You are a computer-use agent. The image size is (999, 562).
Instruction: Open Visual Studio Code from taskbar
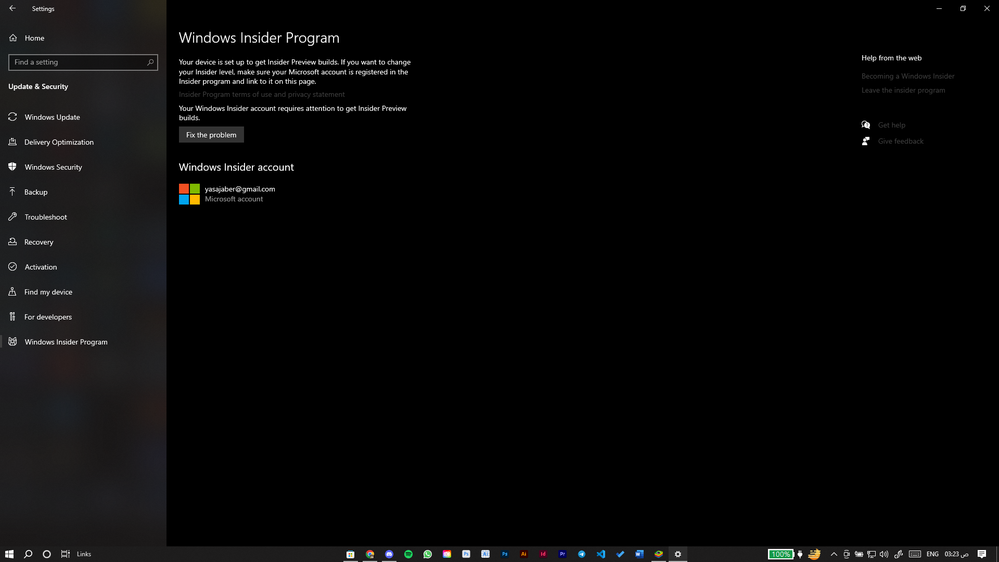tap(601, 554)
